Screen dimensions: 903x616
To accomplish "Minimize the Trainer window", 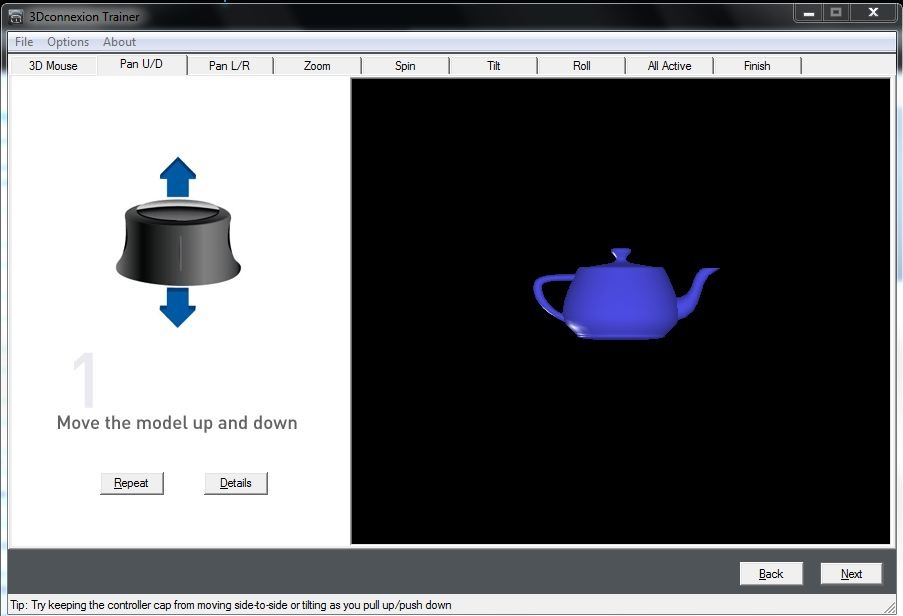I will tap(809, 13).
